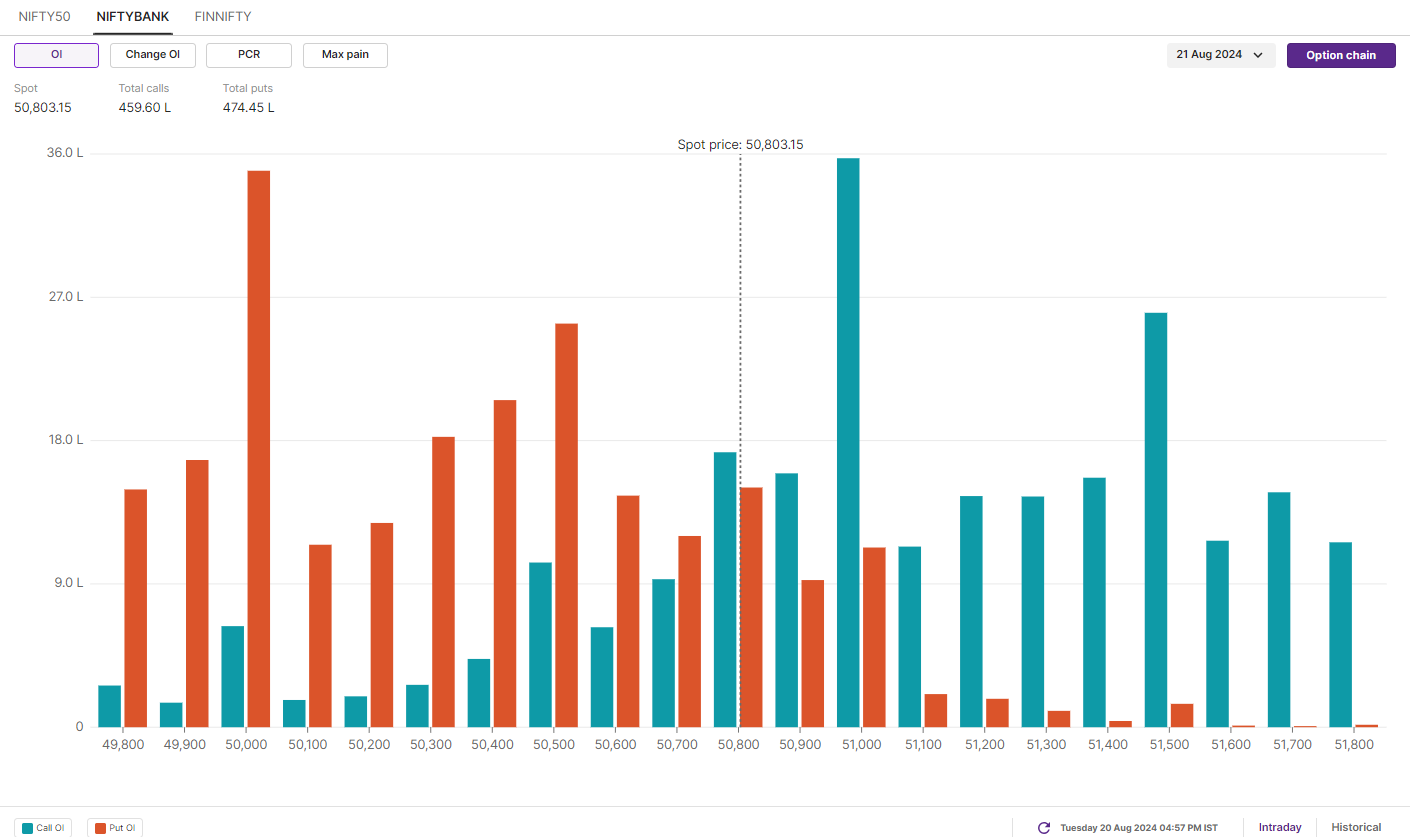
Task: Show the PCR chart
Action: 249,55
